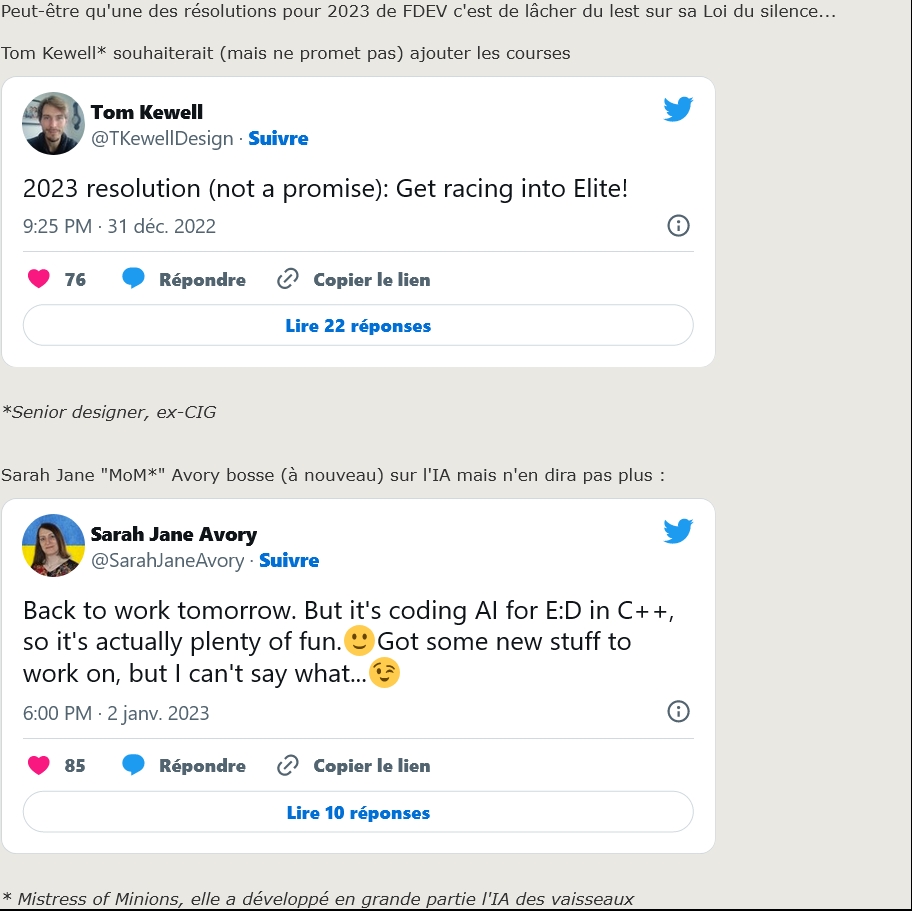Open Sarah Jane Avory's profile picture
The width and height of the screenshot is (912, 911).
click(x=53, y=545)
